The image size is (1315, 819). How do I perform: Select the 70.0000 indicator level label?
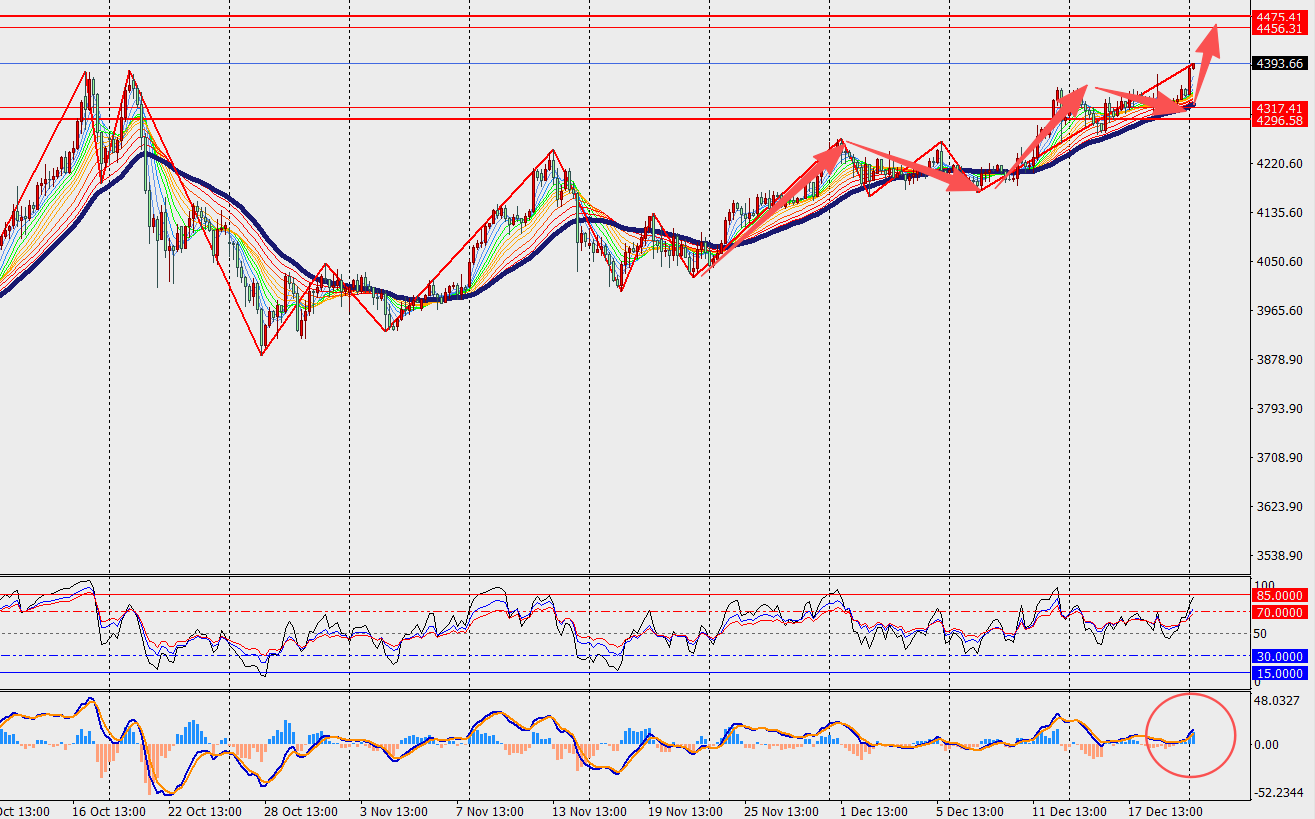(1280, 612)
